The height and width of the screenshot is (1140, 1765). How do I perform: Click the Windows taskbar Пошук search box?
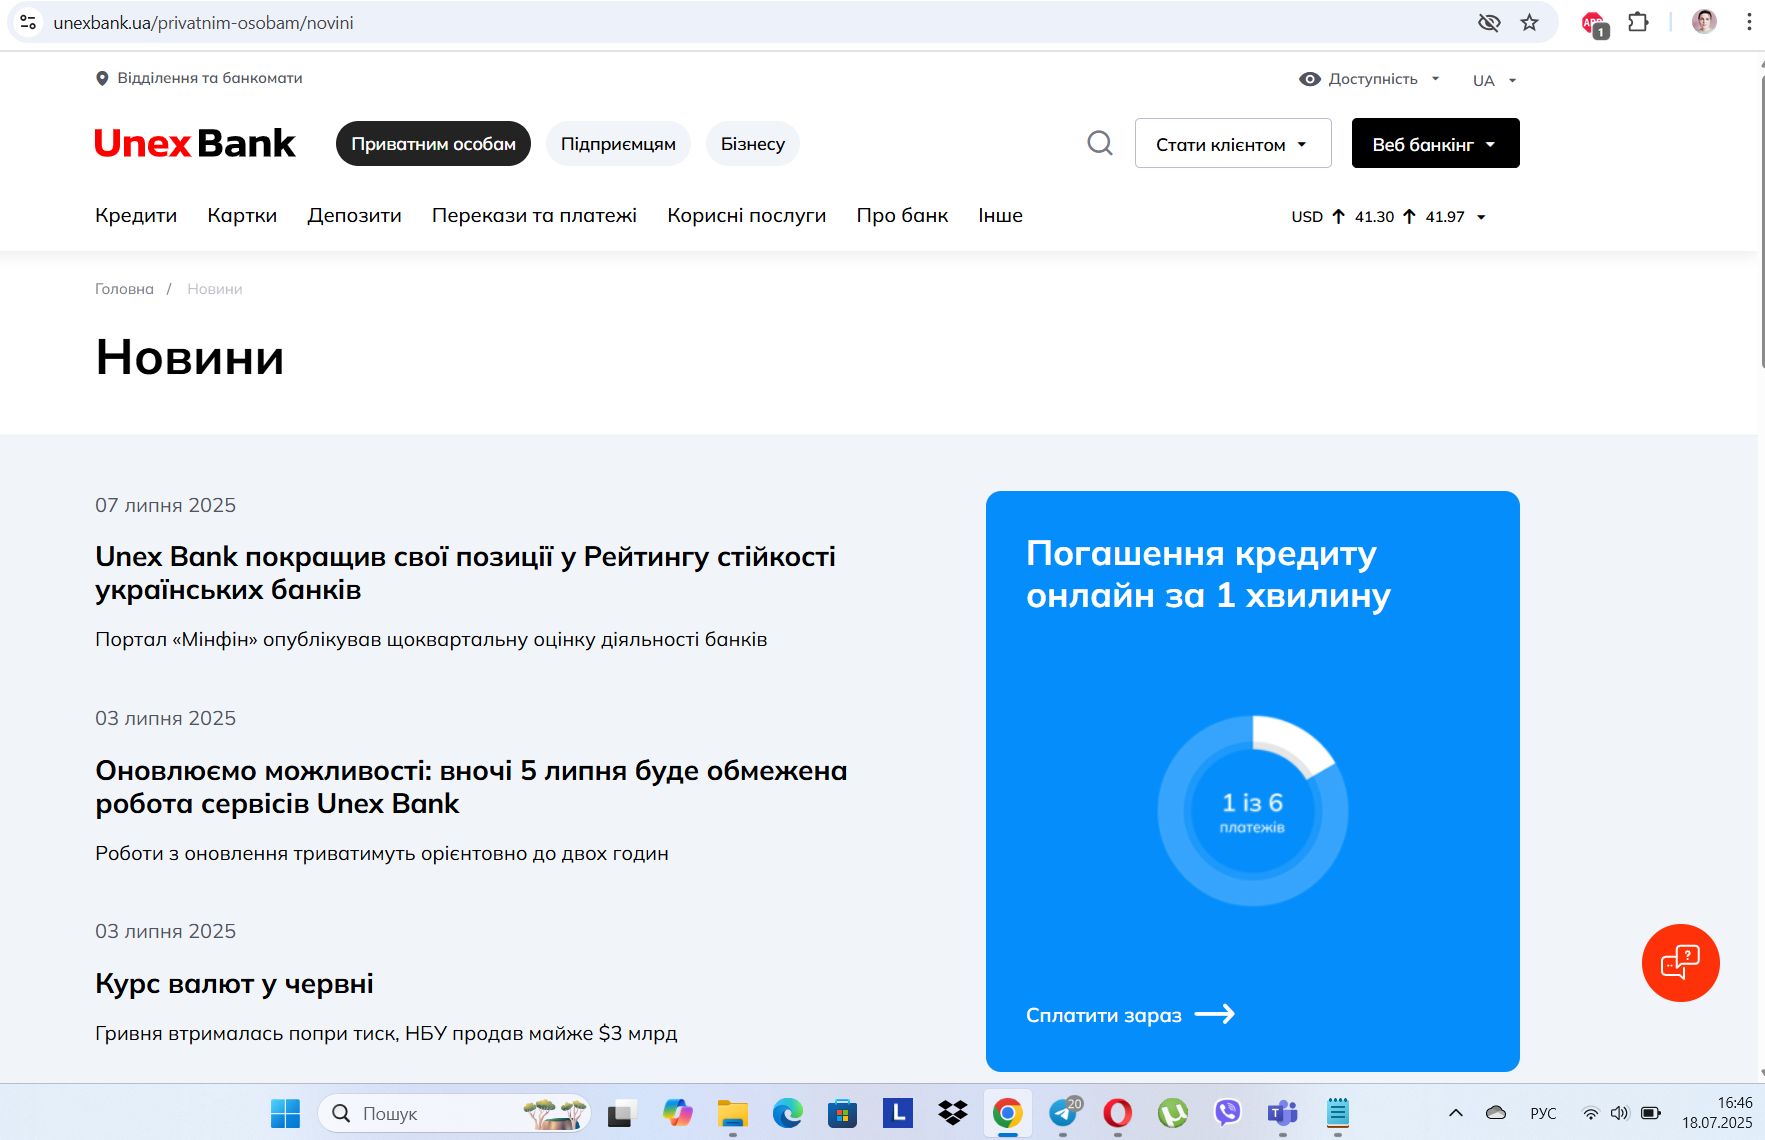coord(454,1113)
